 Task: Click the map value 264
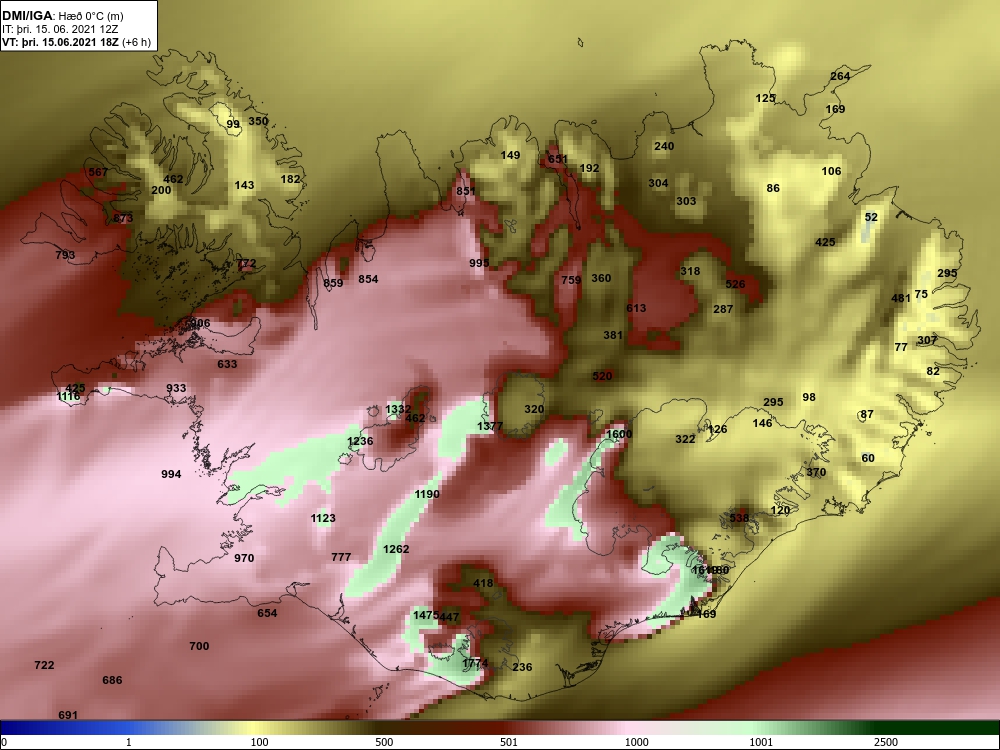click(x=840, y=76)
